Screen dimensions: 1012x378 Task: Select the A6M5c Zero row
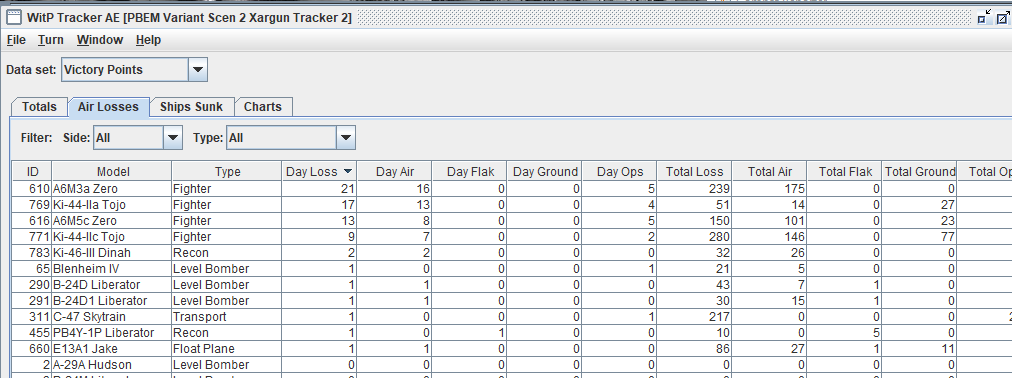pos(512,221)
